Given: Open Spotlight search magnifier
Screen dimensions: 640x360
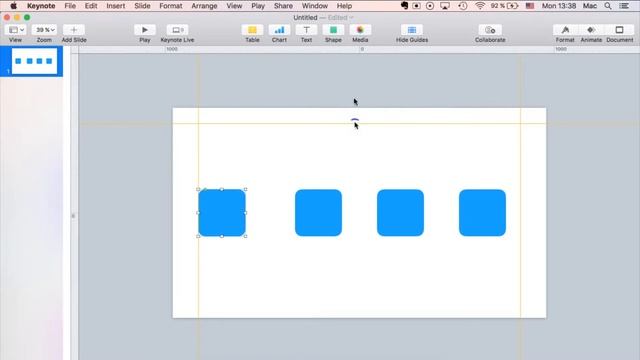Looking at the screenshot, I should point(608,6).
